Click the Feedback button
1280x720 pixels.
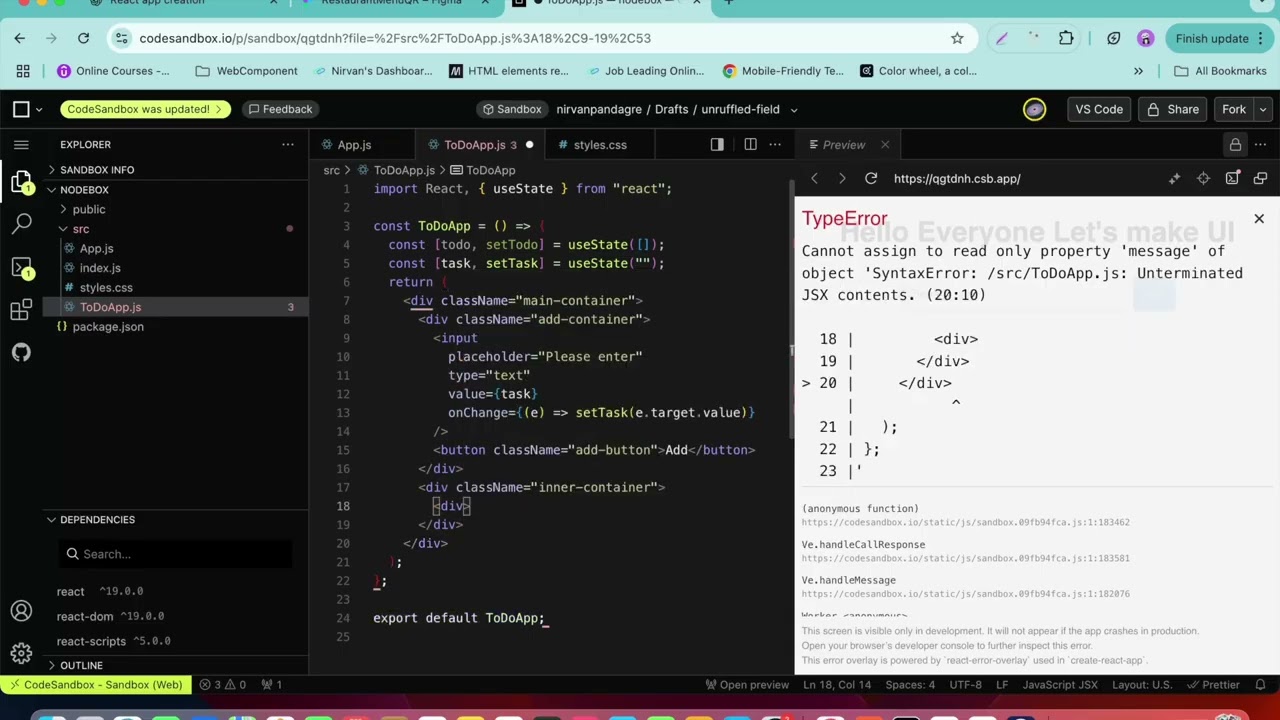point(280,109)
